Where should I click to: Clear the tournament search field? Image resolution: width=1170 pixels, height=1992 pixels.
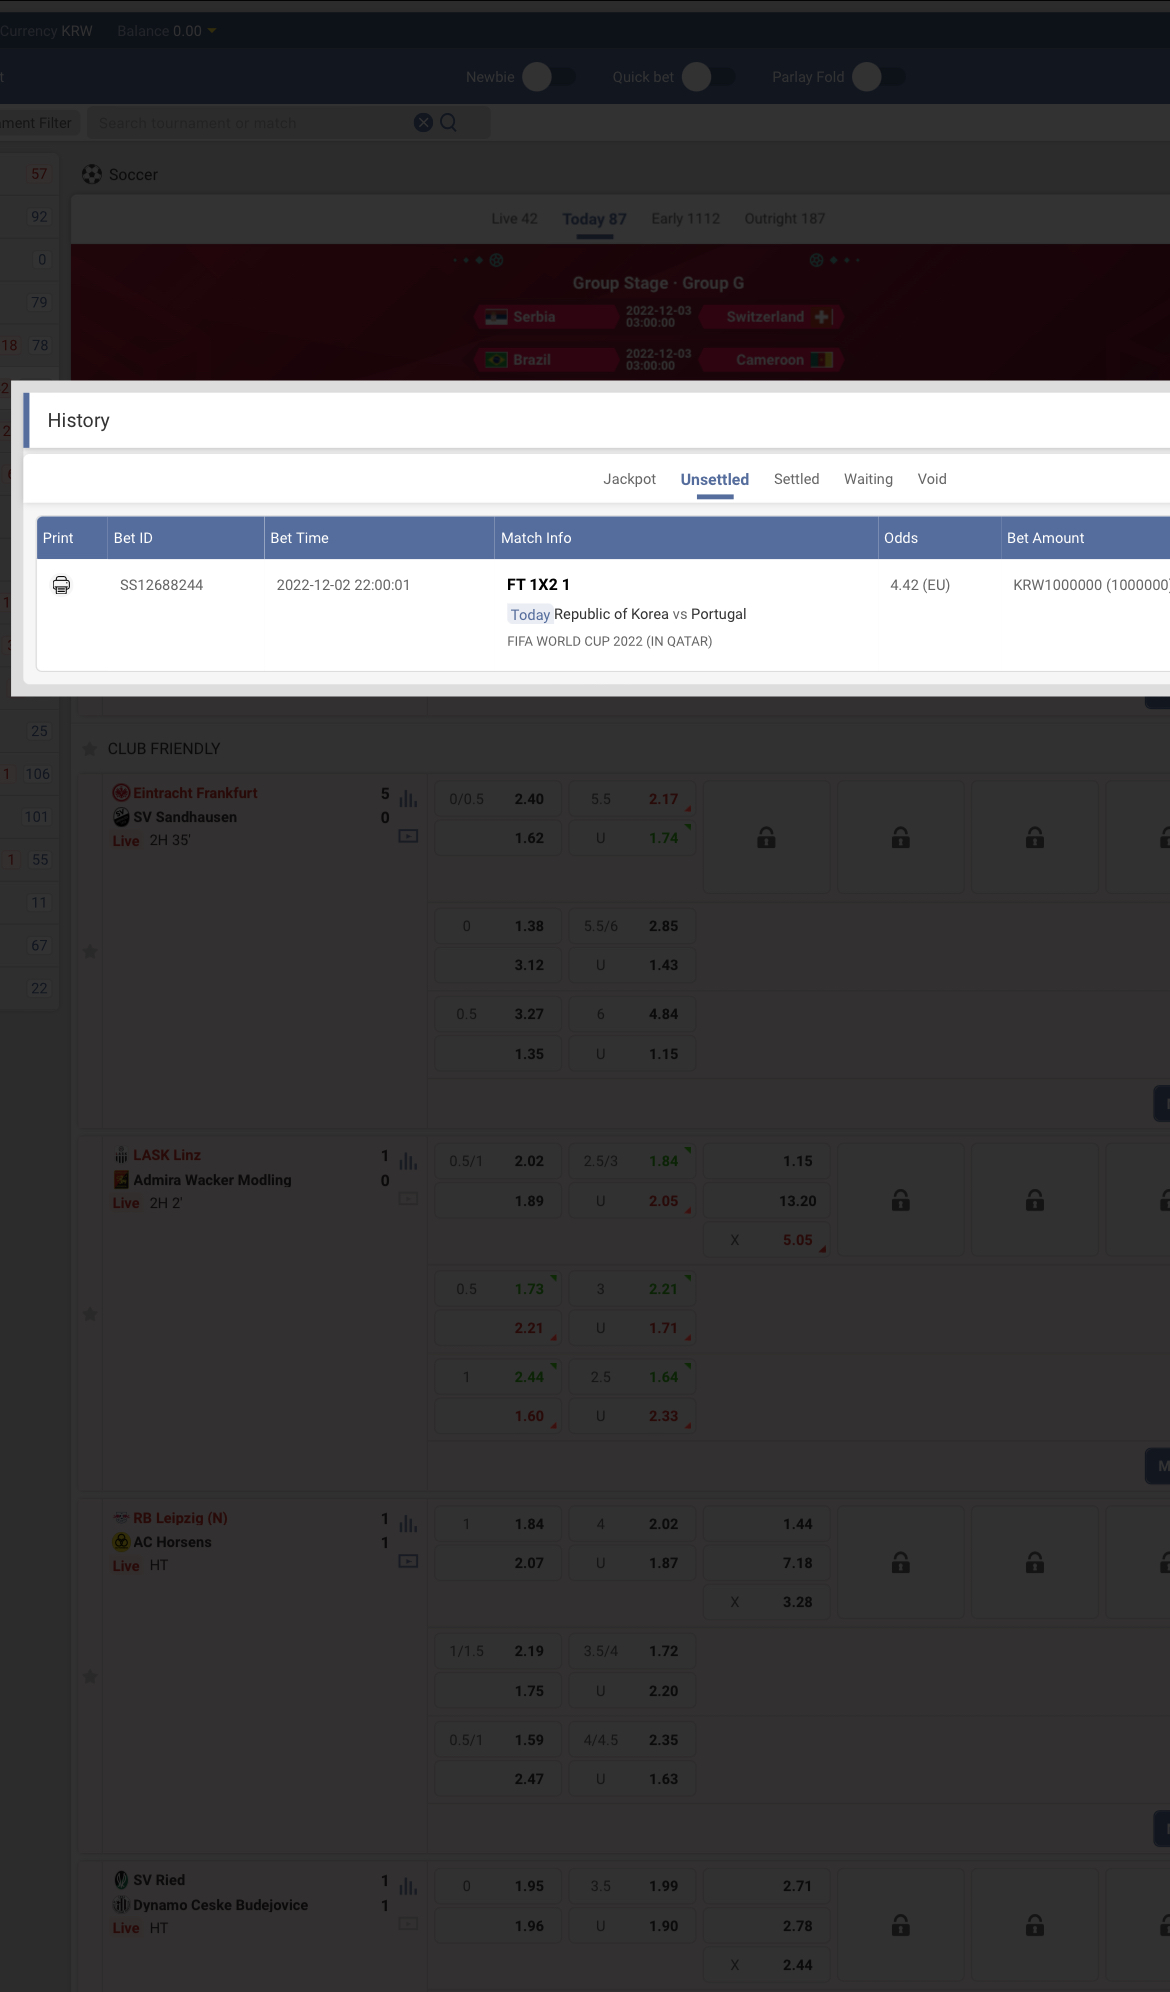point(424,122)
